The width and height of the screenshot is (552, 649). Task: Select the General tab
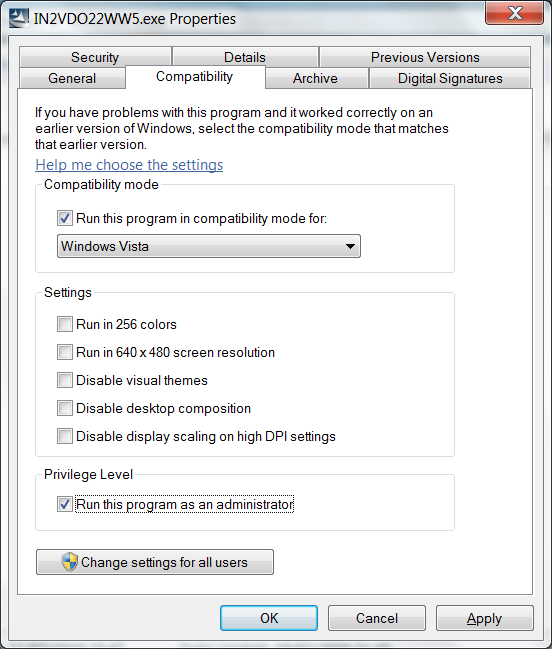[72, 78]
